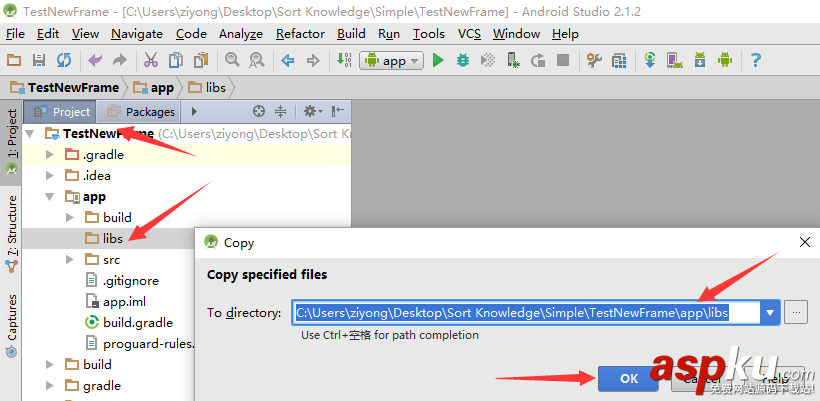Click the browse ellipsis button

pos(796,313)
